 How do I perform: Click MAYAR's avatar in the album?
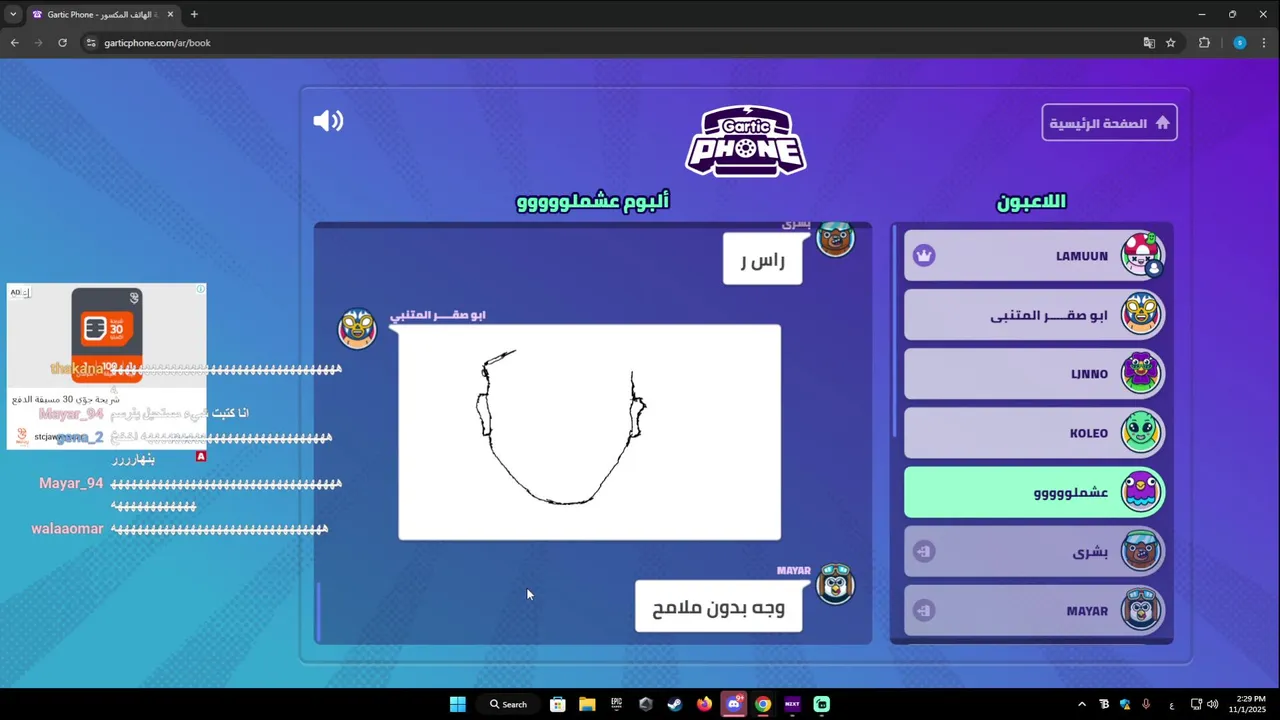click(x=835, y=584)
